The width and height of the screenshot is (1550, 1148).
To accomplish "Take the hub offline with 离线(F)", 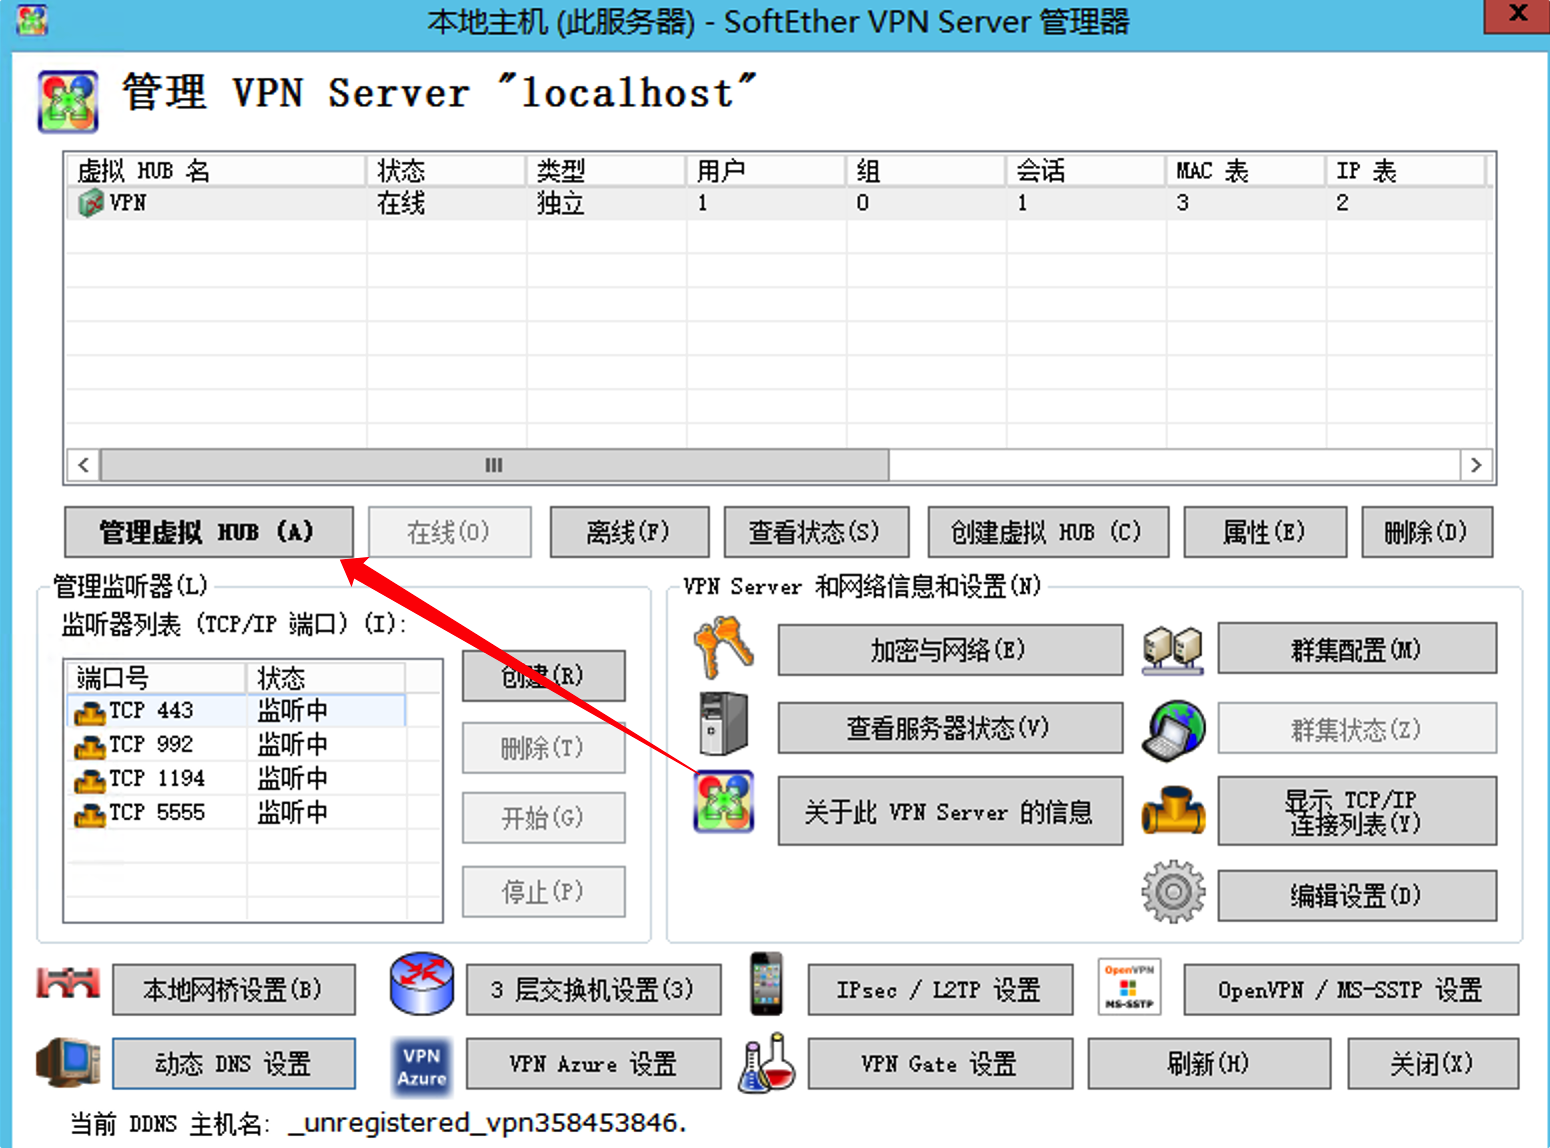I will coord(629,532).
